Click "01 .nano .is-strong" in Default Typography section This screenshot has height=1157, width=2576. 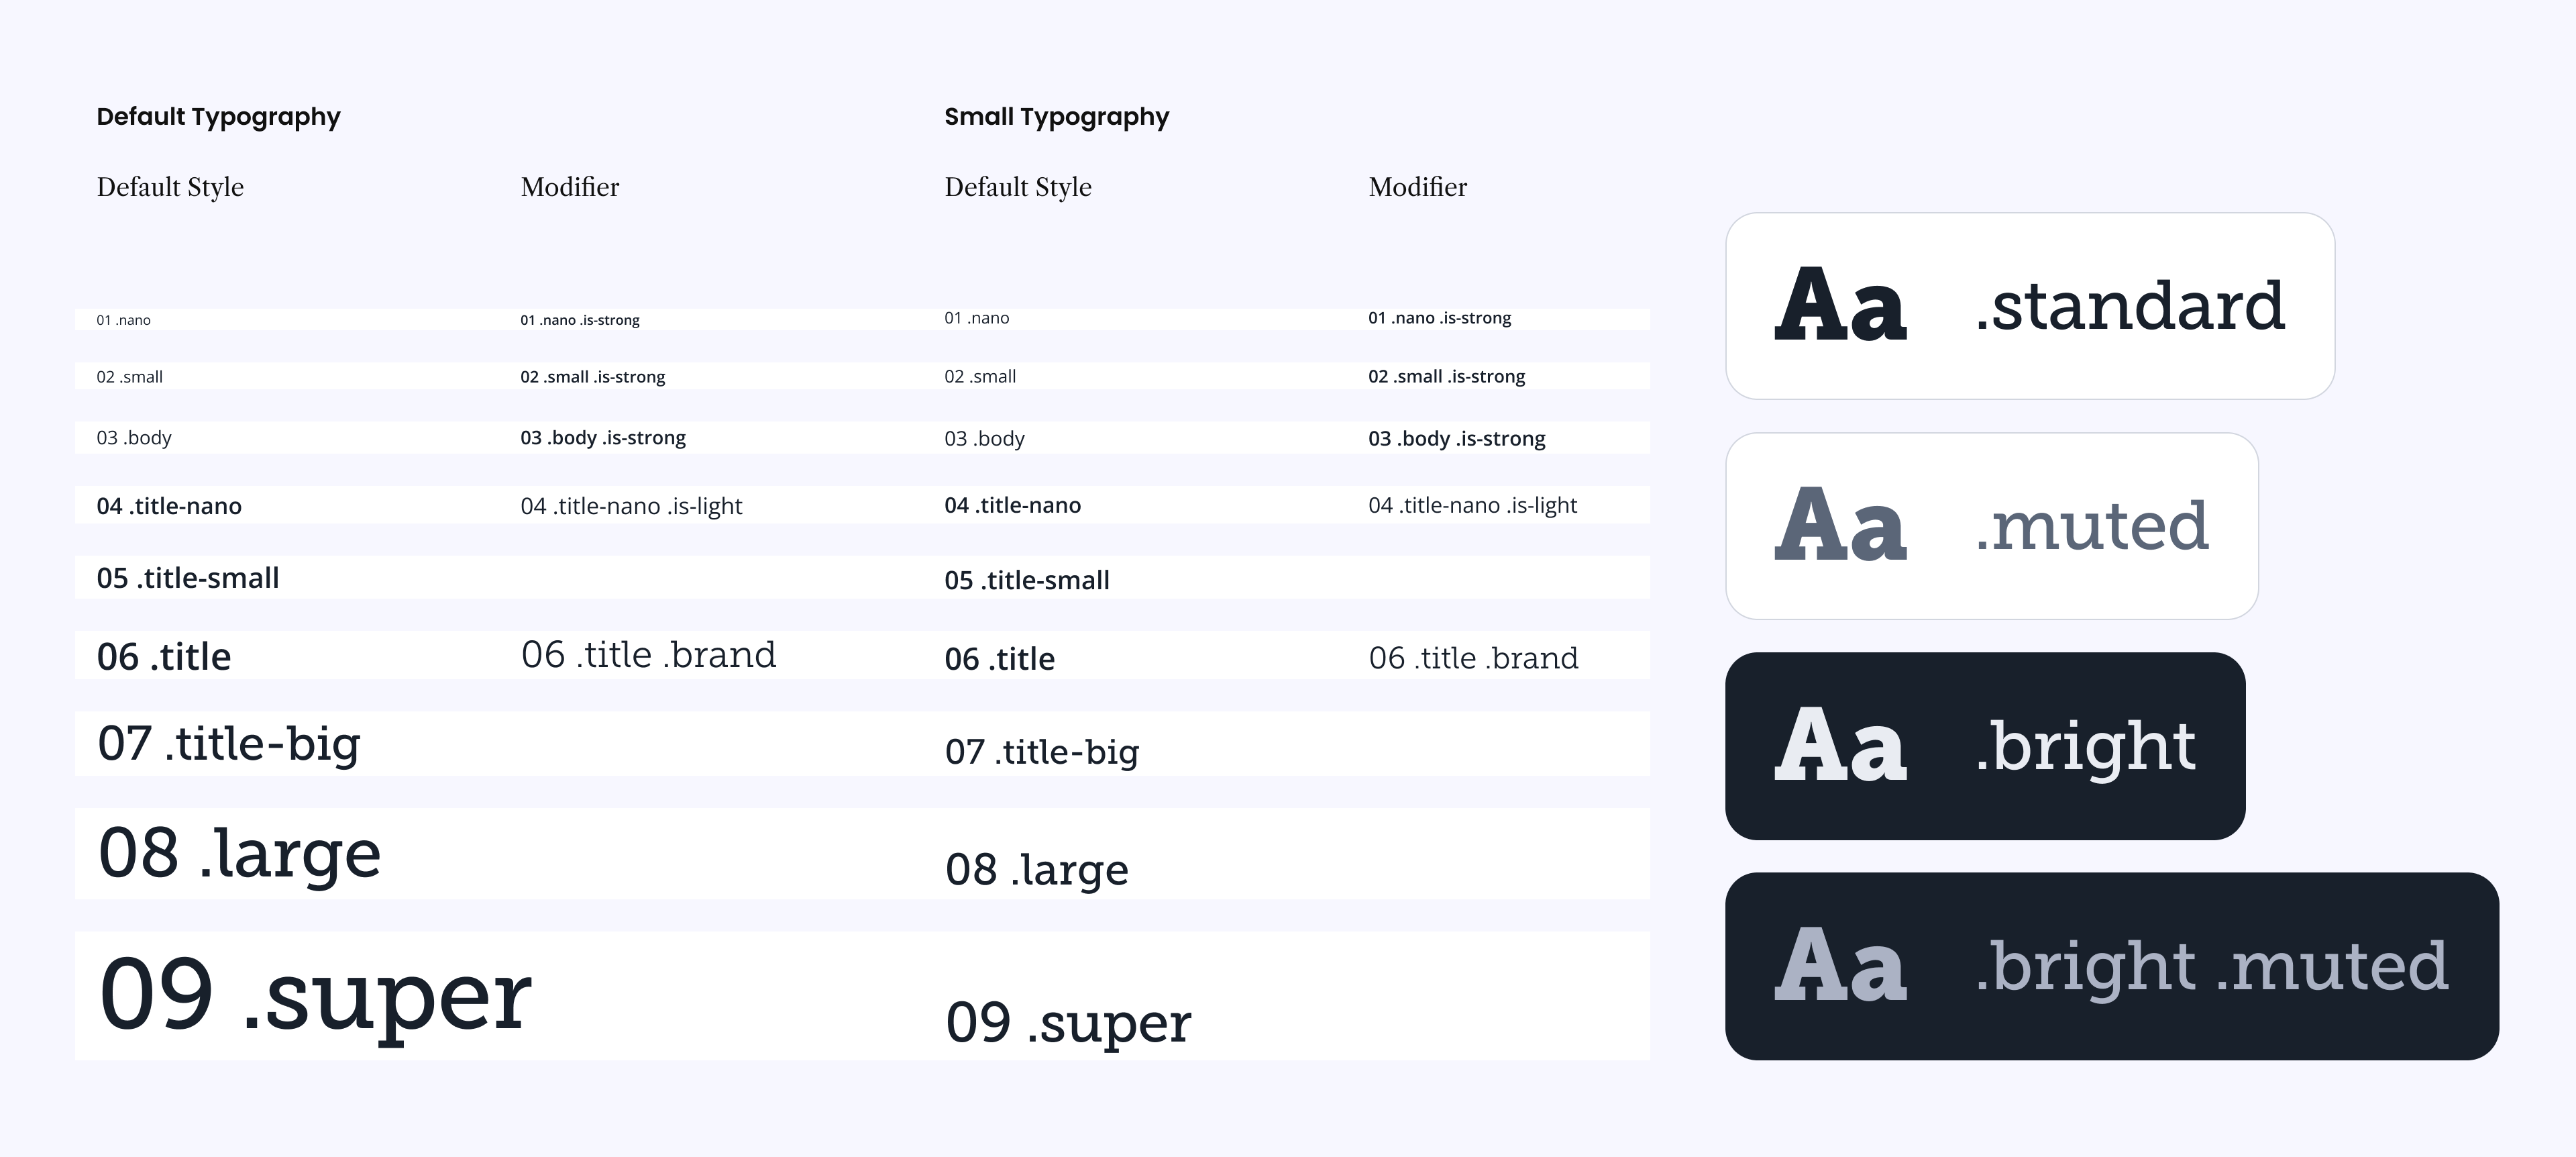pyautogui.click(x=580, y=320)
